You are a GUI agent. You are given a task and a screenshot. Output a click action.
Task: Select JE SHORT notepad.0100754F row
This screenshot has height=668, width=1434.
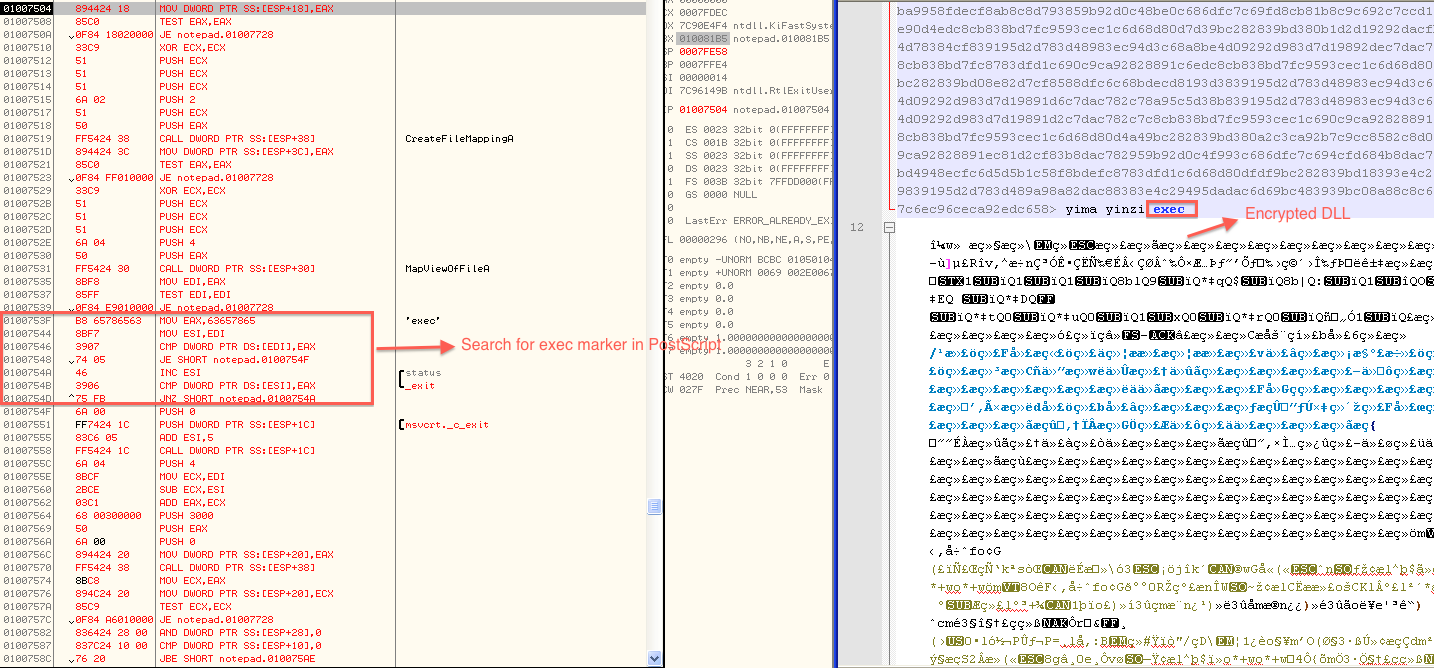click(x=325, y=359)
